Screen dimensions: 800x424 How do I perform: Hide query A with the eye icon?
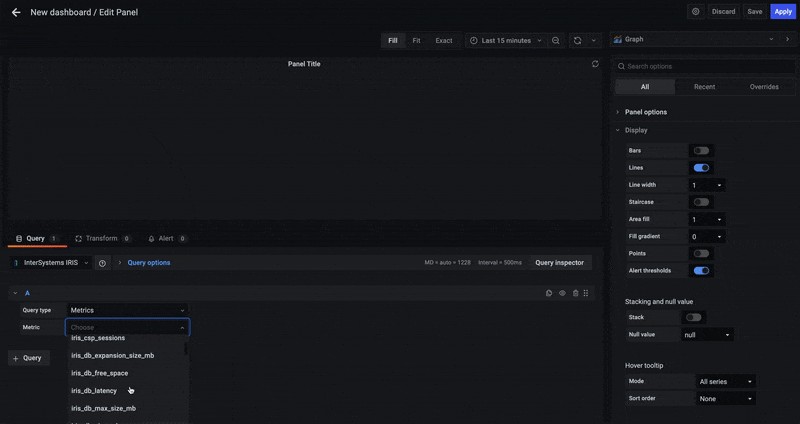(562, 293)
